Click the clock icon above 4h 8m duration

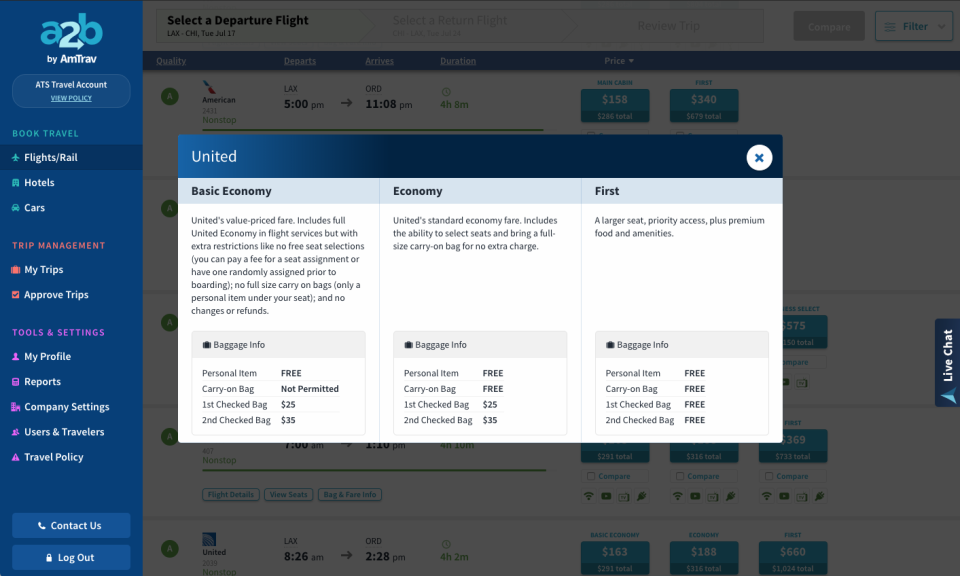pyautogui.click(x=446, y=92)
